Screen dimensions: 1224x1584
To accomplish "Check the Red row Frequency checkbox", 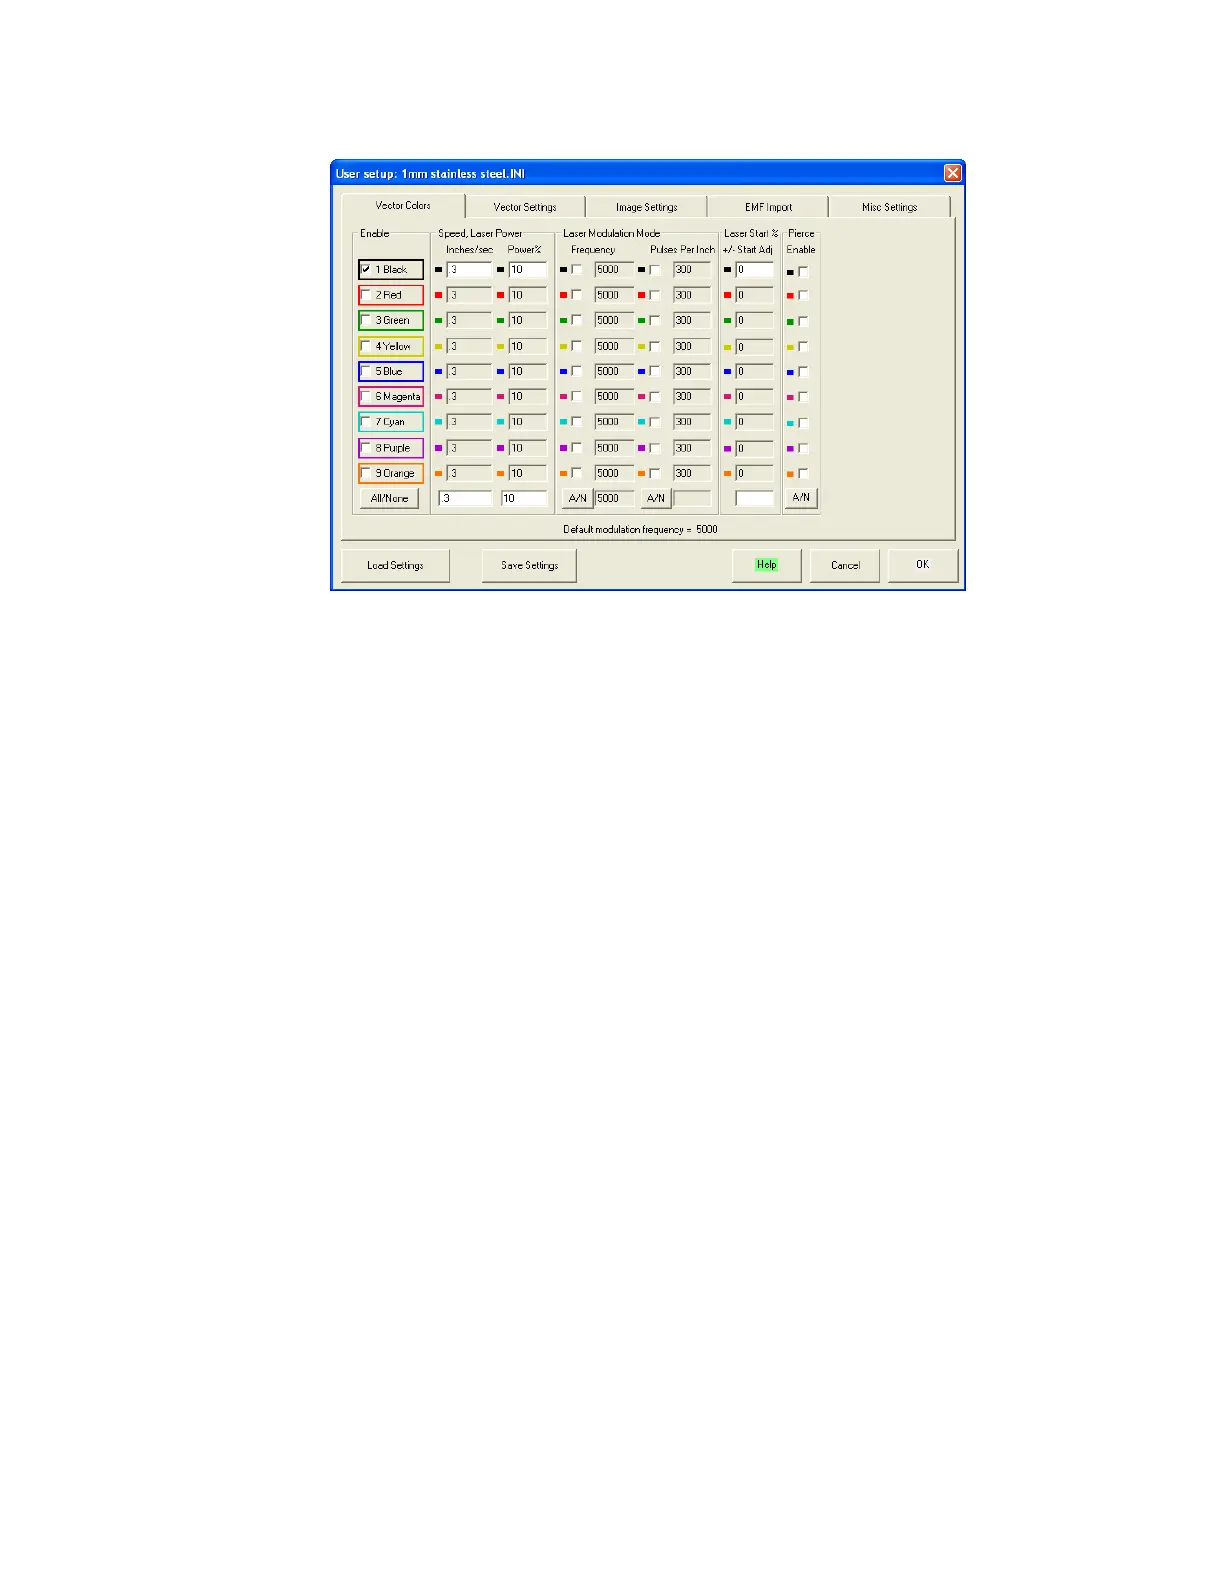I will point(577,295).
